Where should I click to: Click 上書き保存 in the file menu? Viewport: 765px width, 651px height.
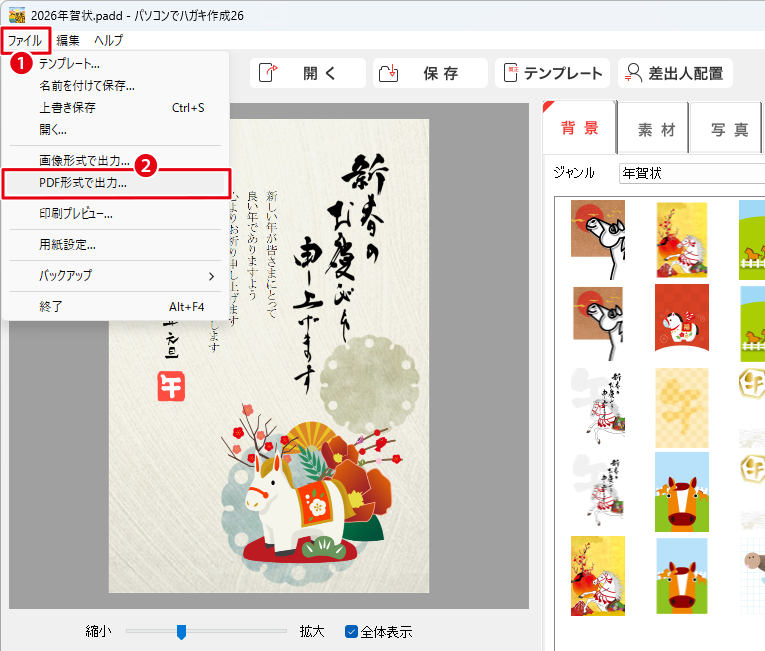pyautogui.click(x=68, y=107)
